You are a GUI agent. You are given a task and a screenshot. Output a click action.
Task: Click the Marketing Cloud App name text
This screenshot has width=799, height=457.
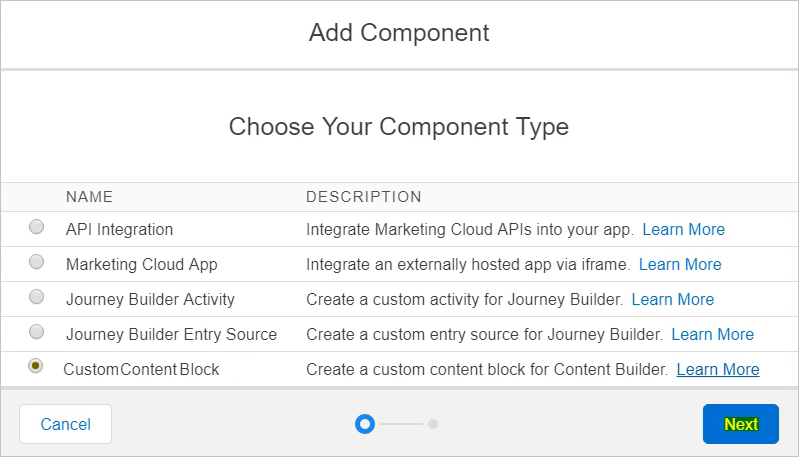point(142,264)
